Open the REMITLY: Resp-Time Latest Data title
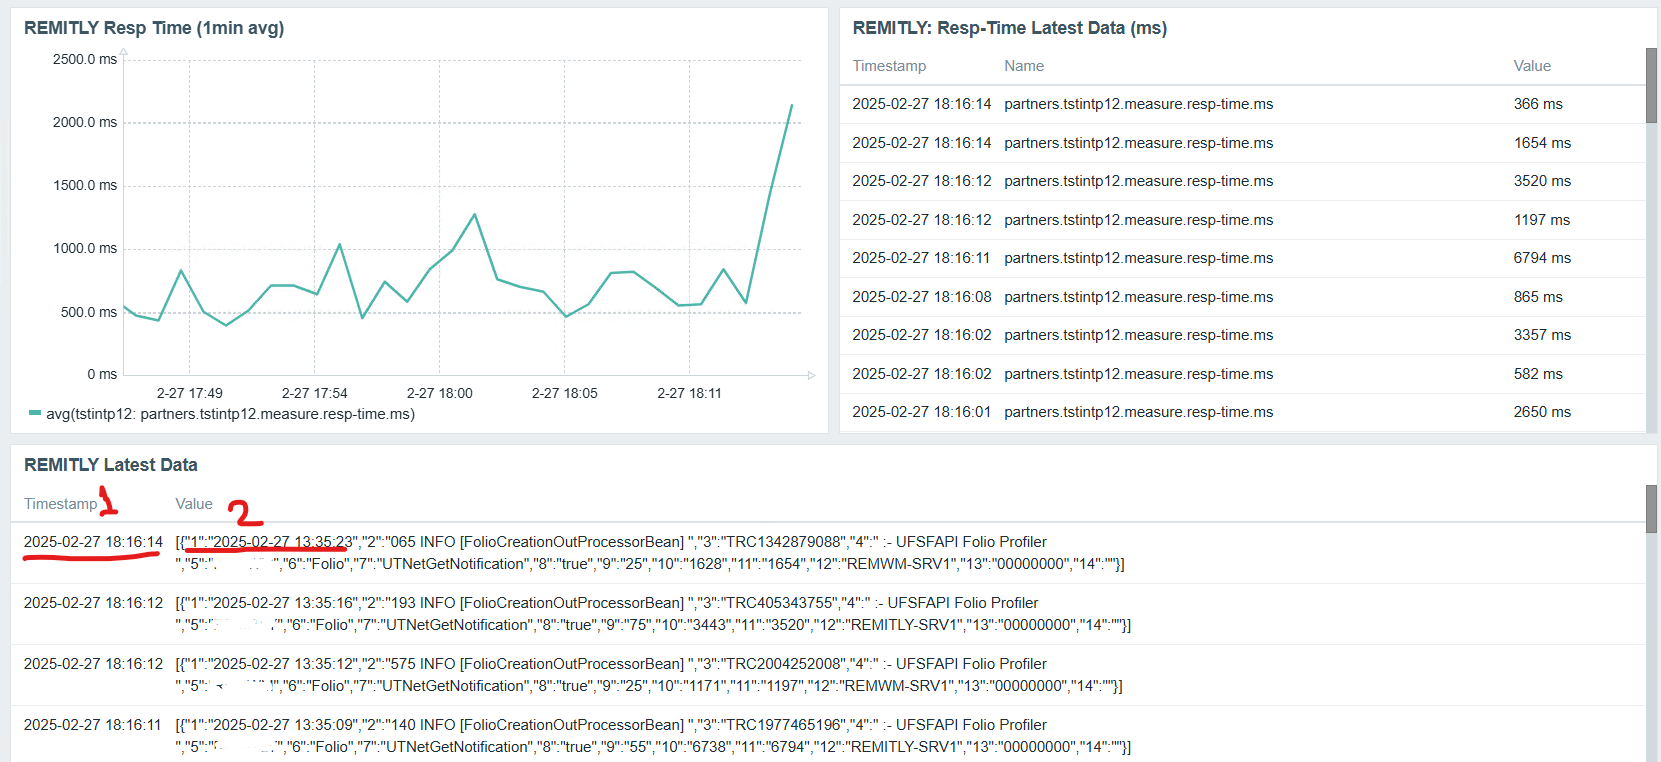 [1009, 28]
